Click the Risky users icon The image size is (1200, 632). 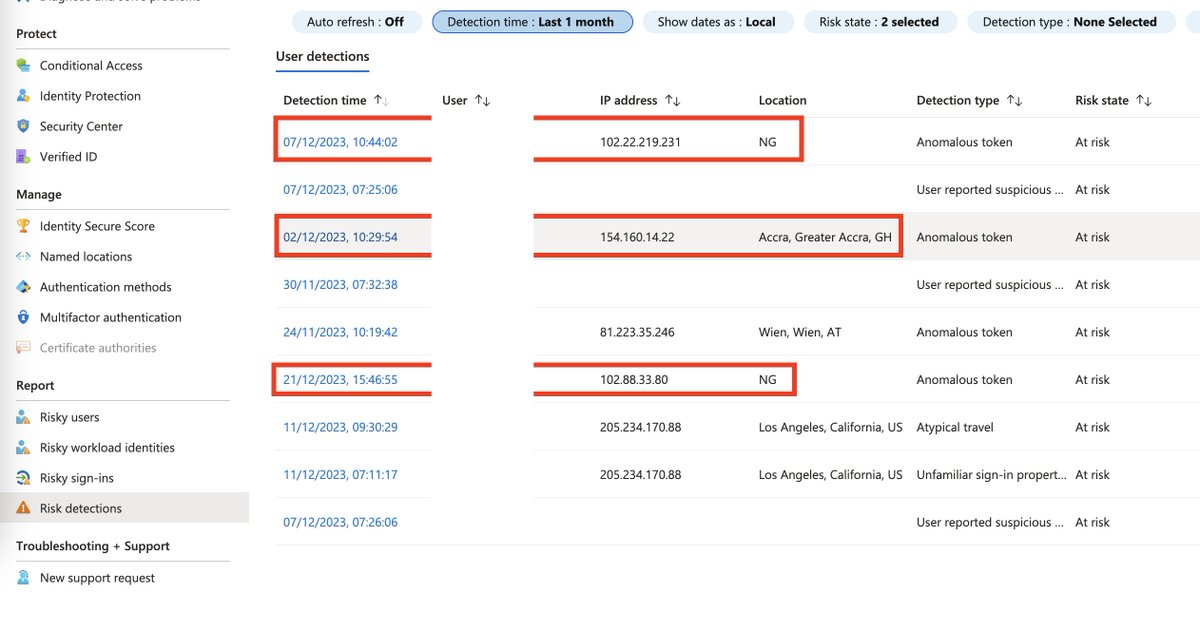coord(24,417)
